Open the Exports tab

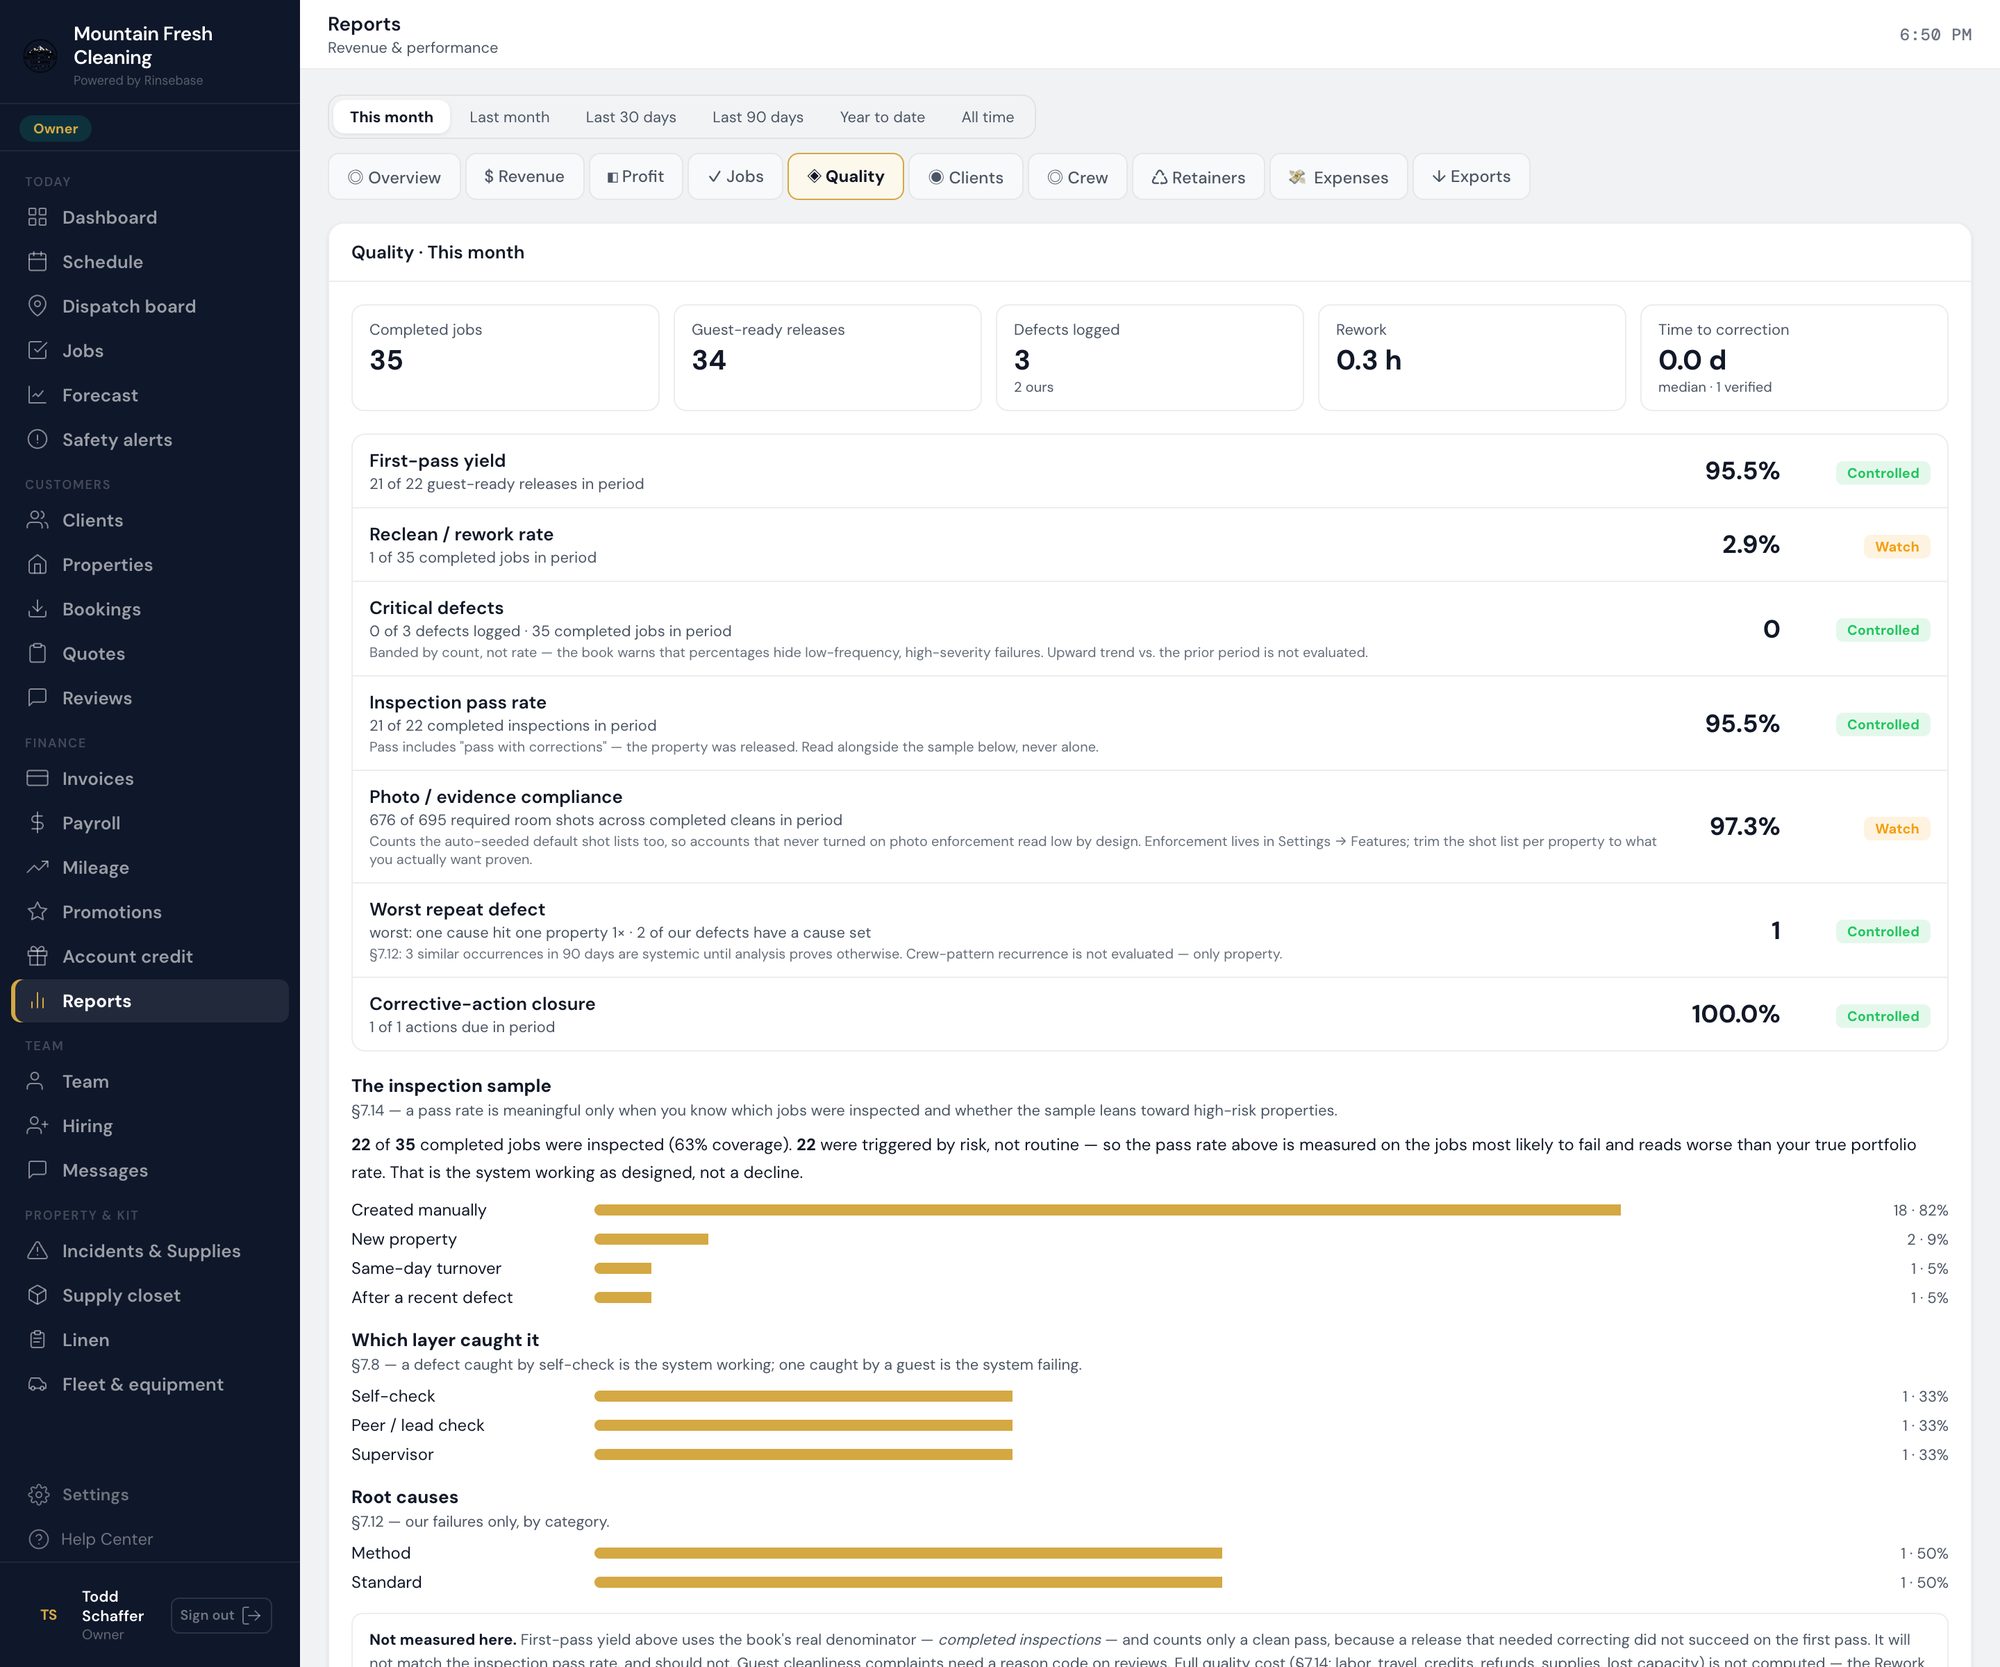[x=1470, y=177]
